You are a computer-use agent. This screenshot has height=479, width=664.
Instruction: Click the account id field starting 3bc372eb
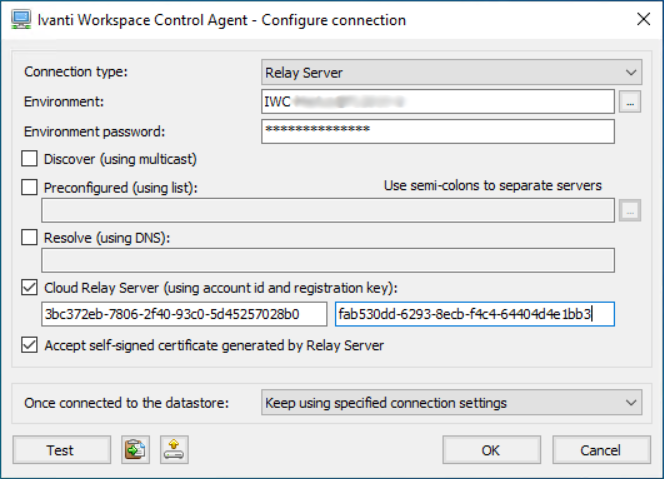[184, 315]
